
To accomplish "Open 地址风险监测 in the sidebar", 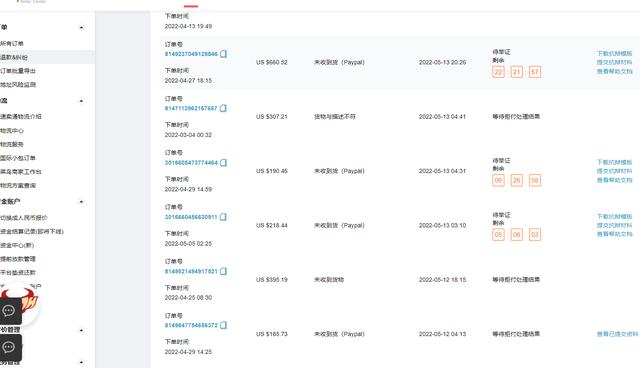I will [18, 84].
